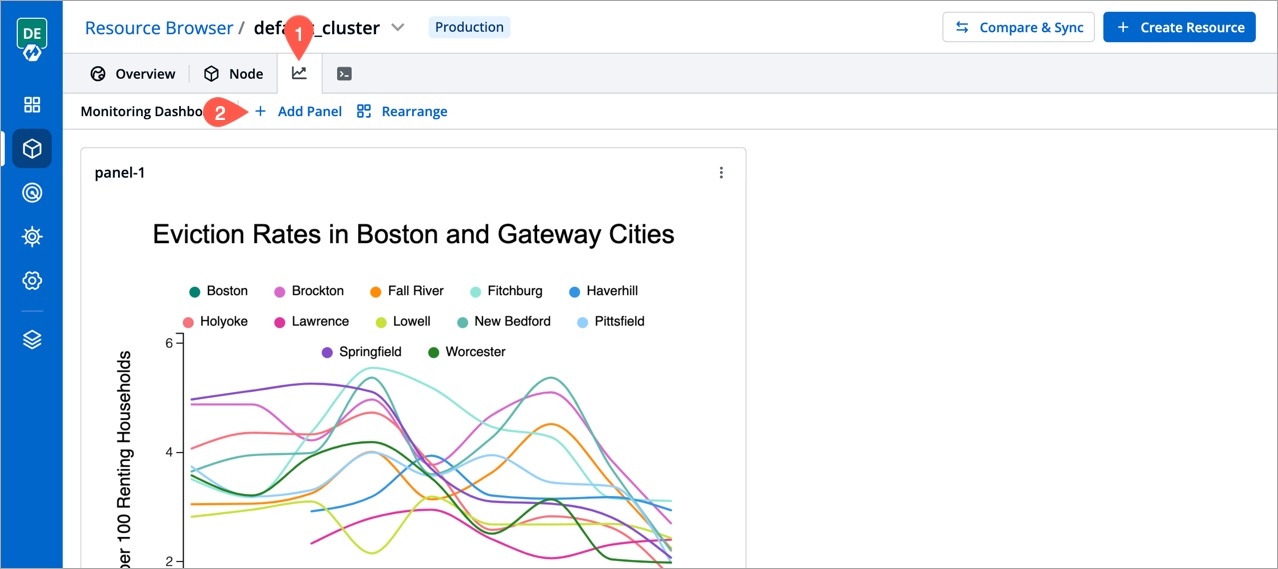1278x569 pixels.
Task: Select the Resource Browser cube sidebar icon
Action: click(32, 149)
